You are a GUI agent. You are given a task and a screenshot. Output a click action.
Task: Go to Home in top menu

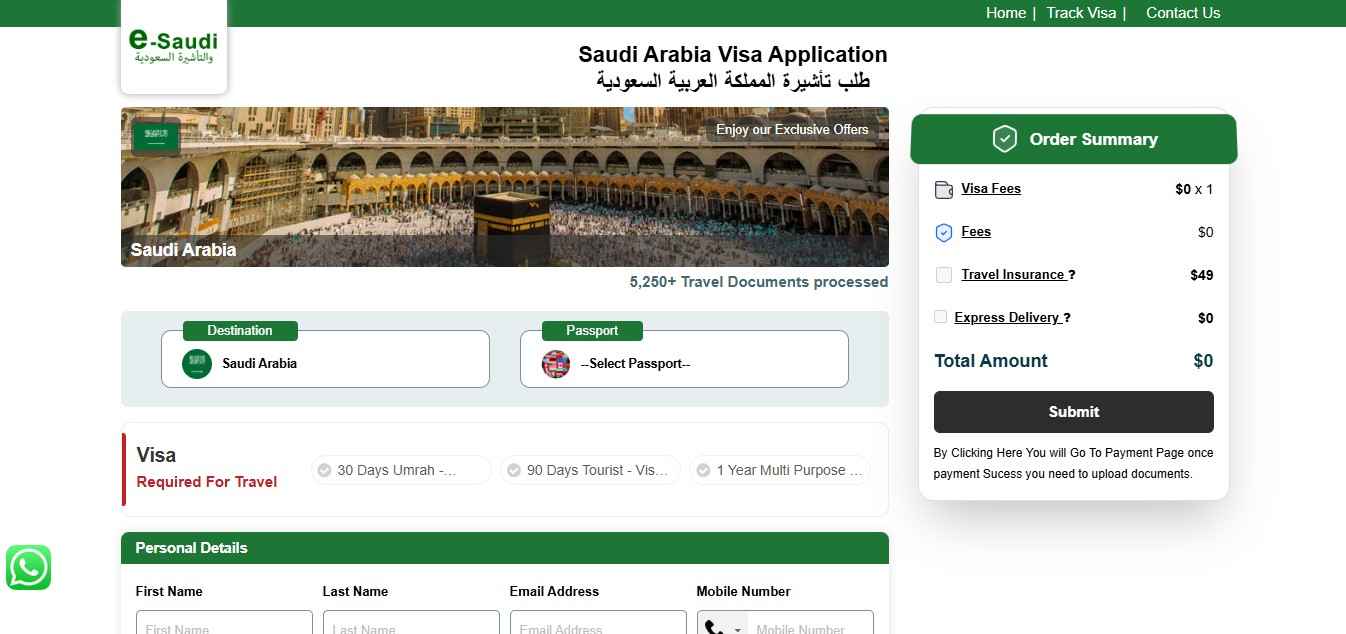pyautogui.click(x=1006, y=13)
